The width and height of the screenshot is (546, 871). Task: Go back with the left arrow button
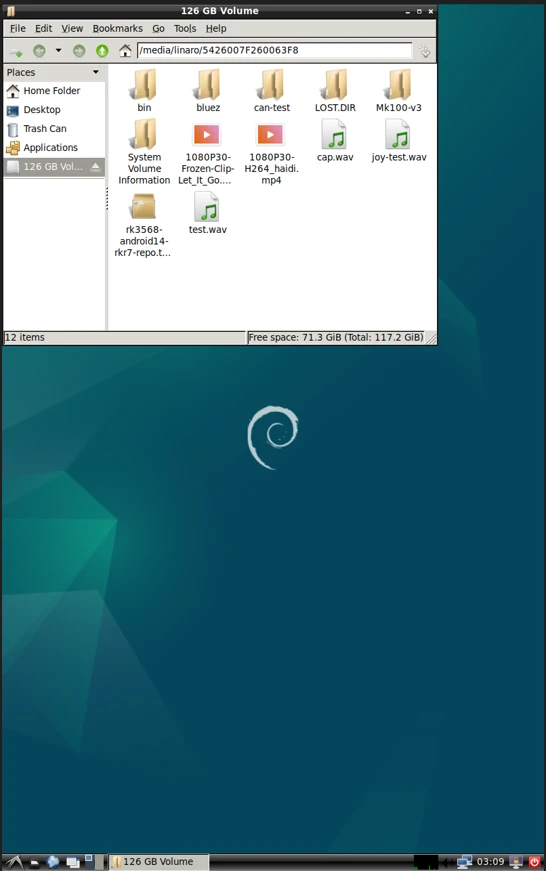pos(39,51)
